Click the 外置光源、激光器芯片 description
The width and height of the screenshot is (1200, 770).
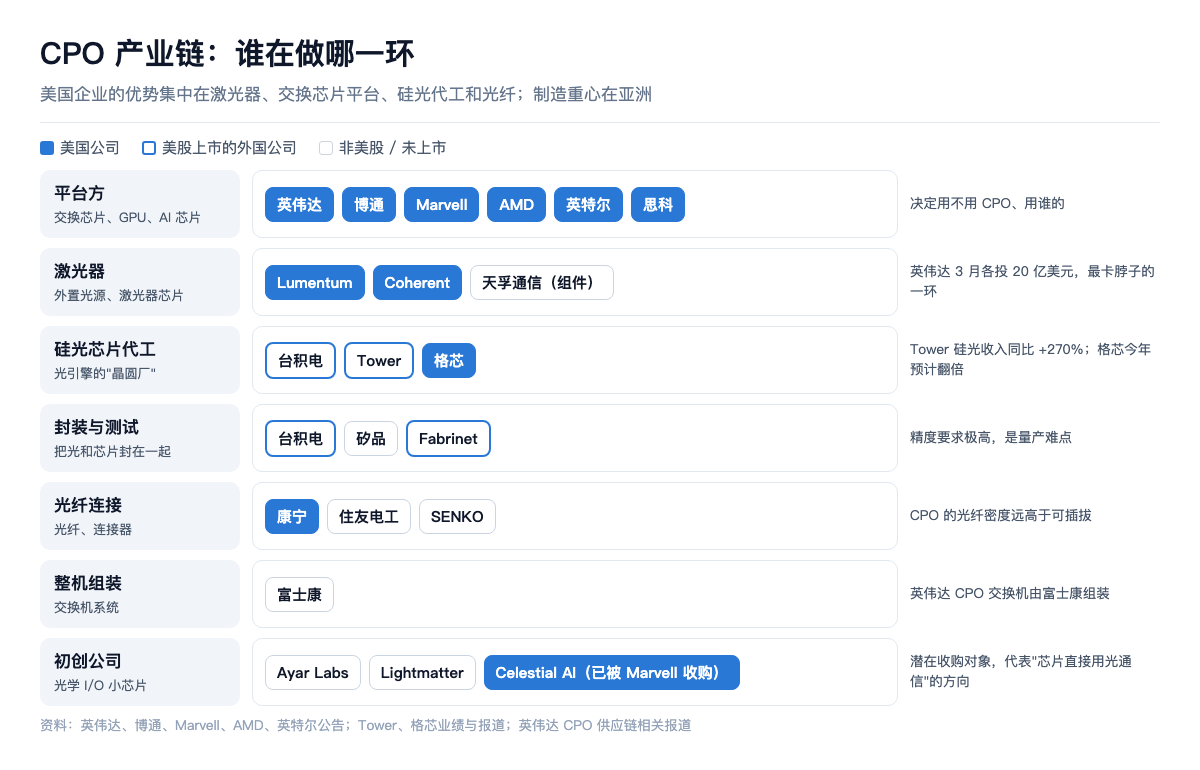click(x=119, y=296)
